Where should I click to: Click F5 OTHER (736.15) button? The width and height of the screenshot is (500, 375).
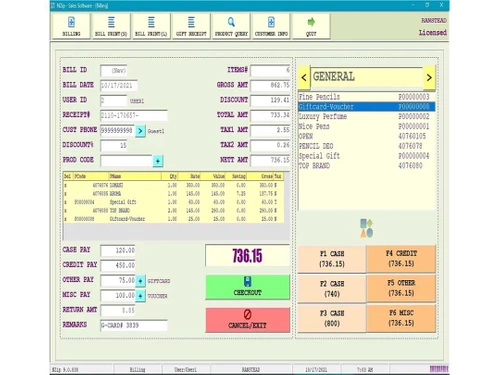401,288
